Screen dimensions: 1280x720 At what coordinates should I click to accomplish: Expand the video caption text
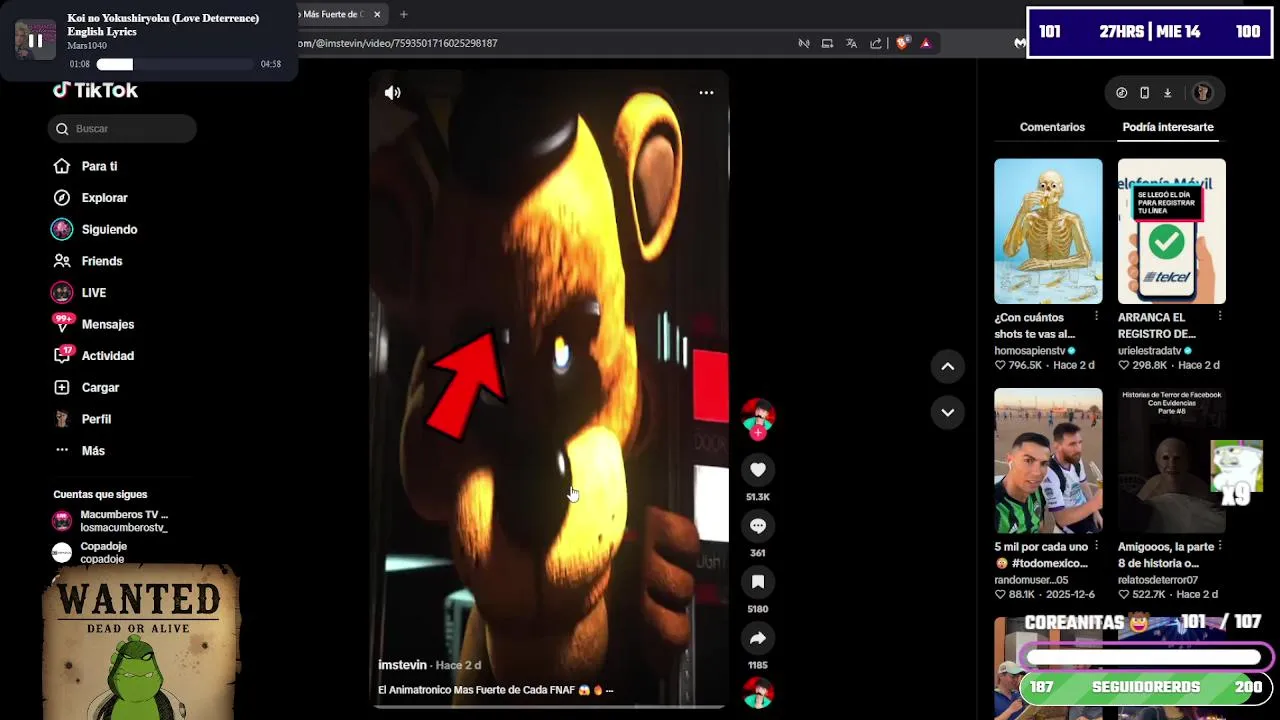point(609,690)
